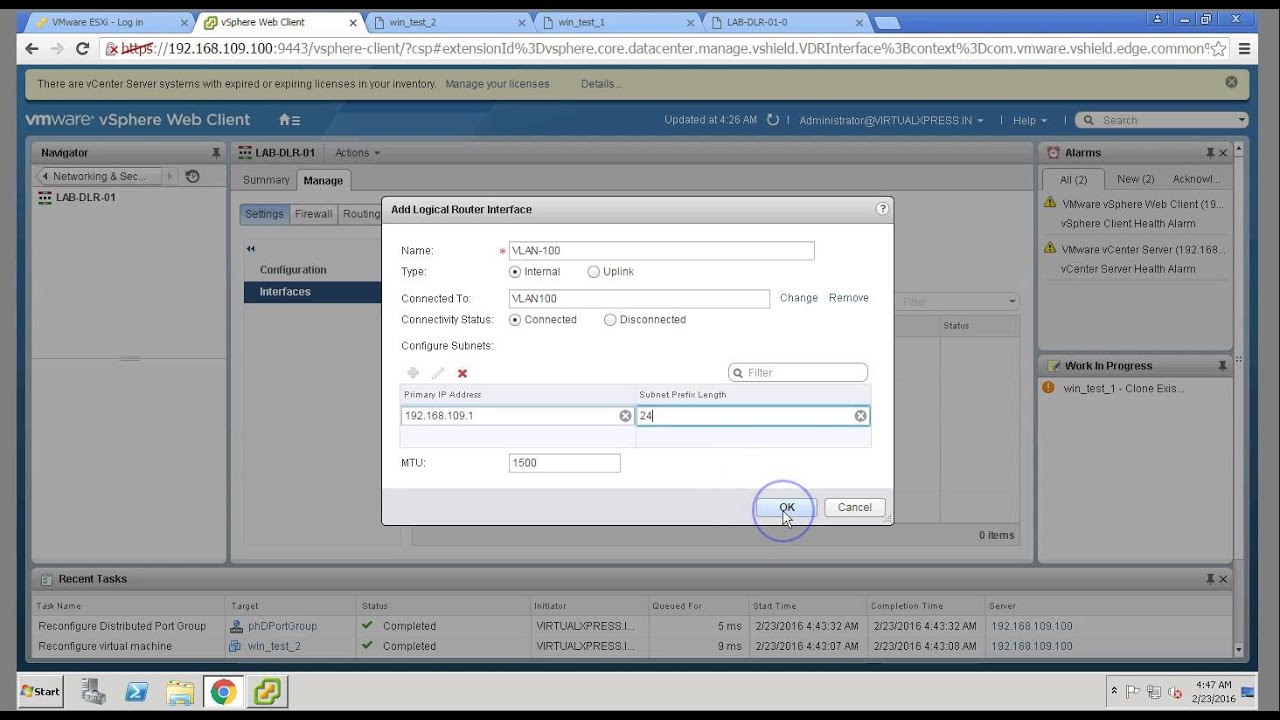
Task: Click Change link for connected network
Action: click(799, 298)
